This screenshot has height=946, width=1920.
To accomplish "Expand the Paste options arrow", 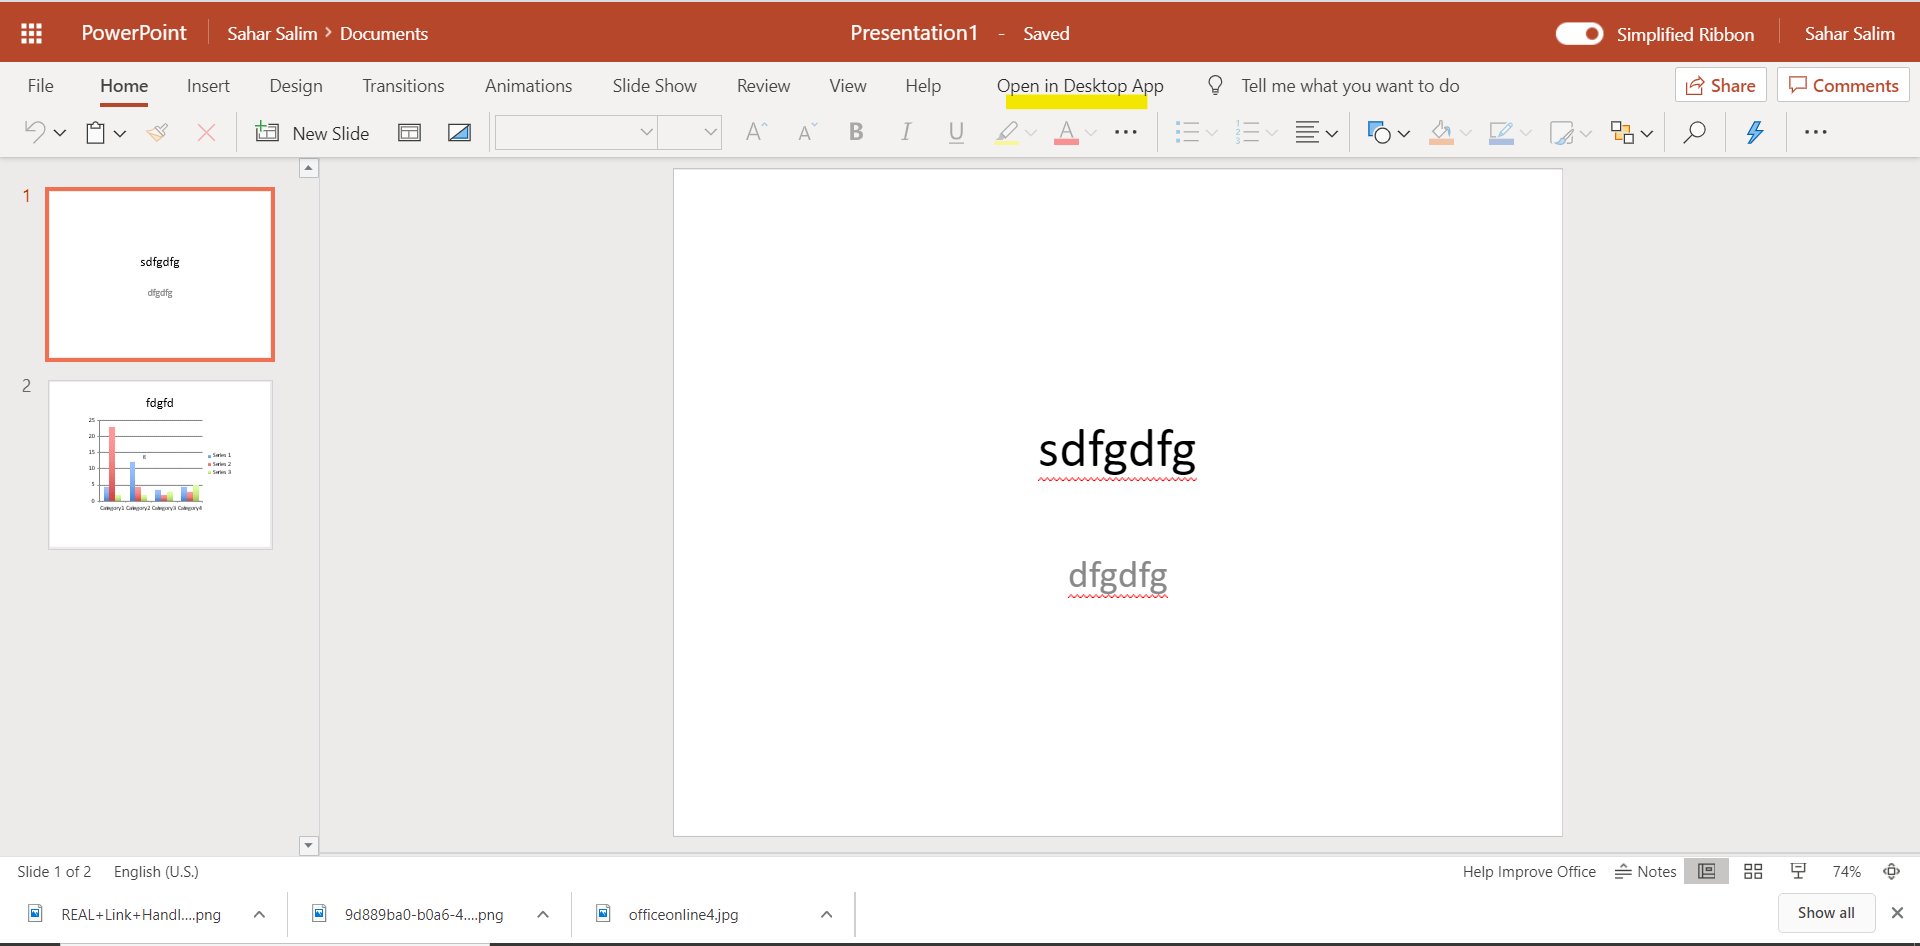I will pos(120,133).
